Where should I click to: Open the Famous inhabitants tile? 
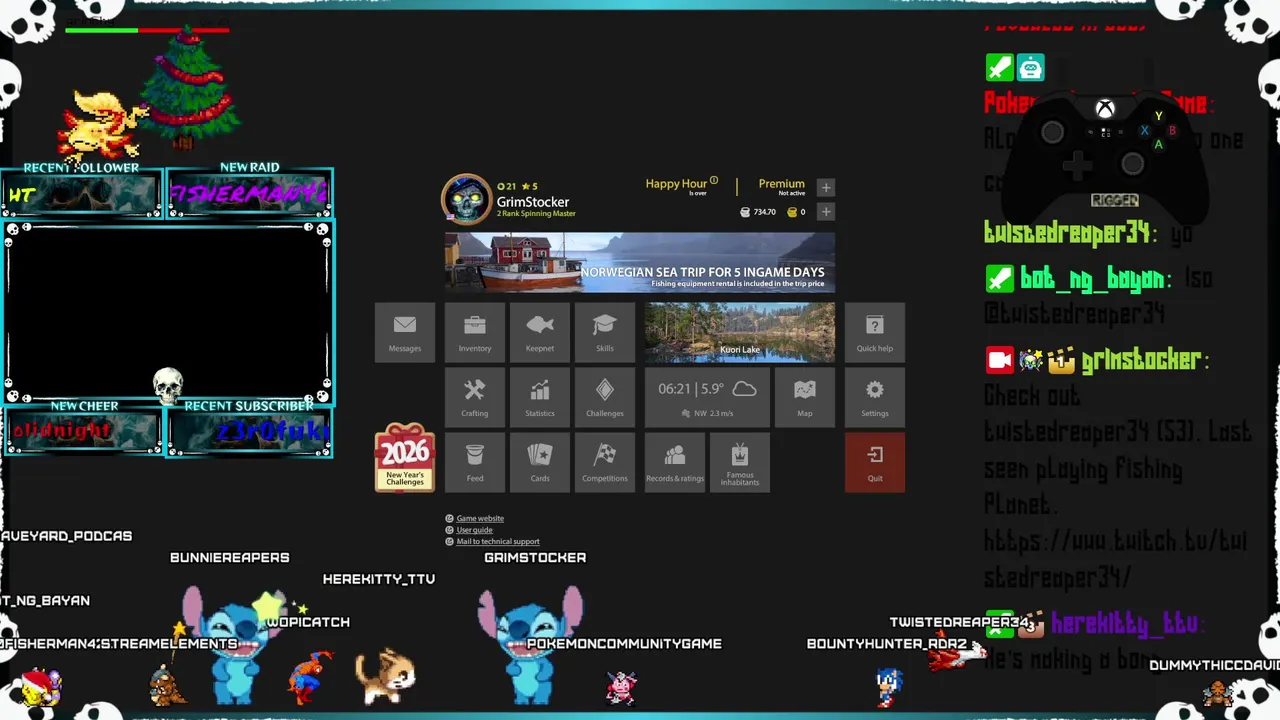point(740,462)
